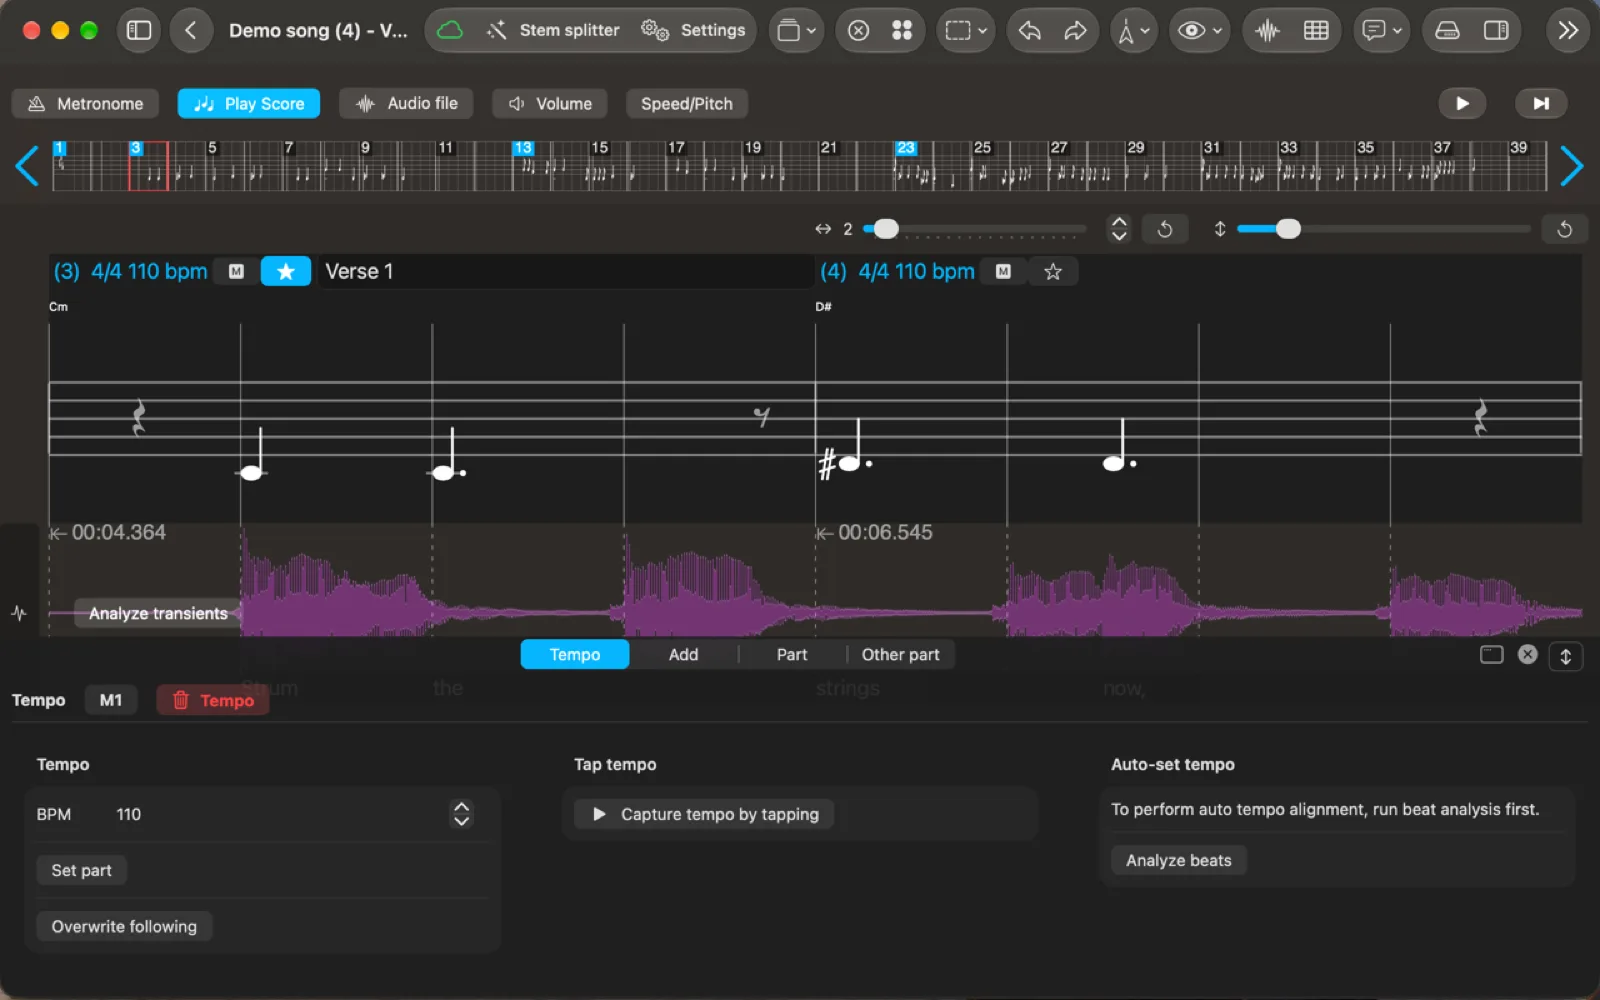Show previous measures with the left arrow

pos(27,166)
